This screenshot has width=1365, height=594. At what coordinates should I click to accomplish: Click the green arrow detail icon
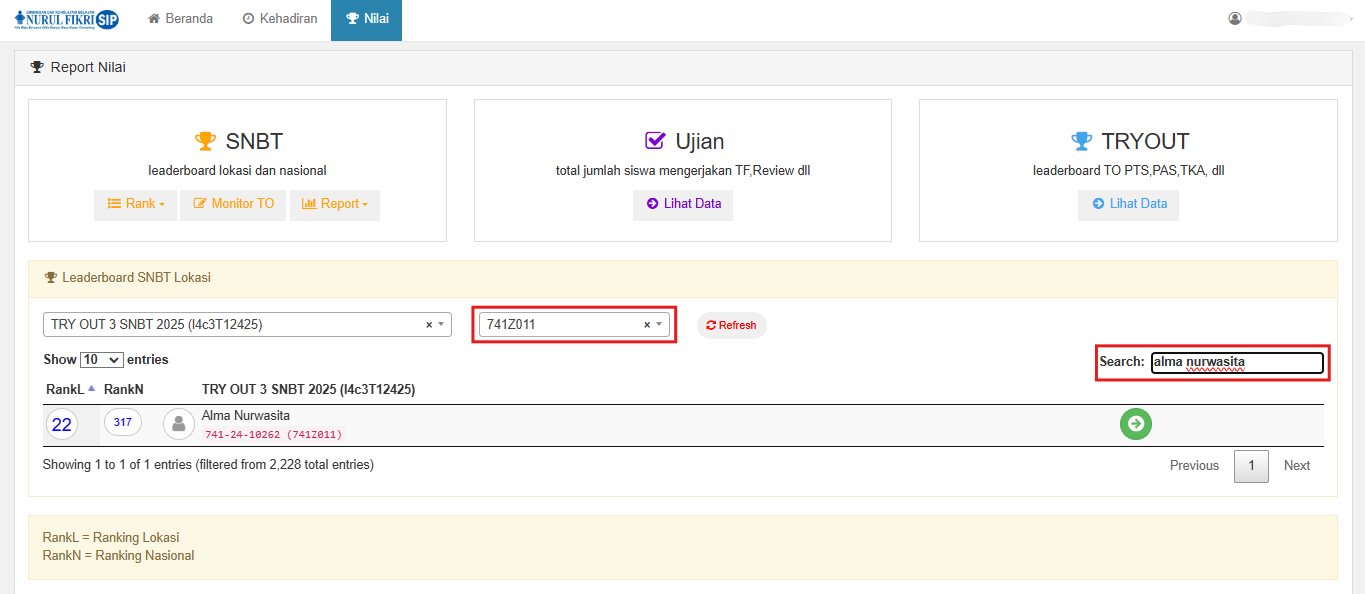pyautogui.click(x=1135, y=424)
